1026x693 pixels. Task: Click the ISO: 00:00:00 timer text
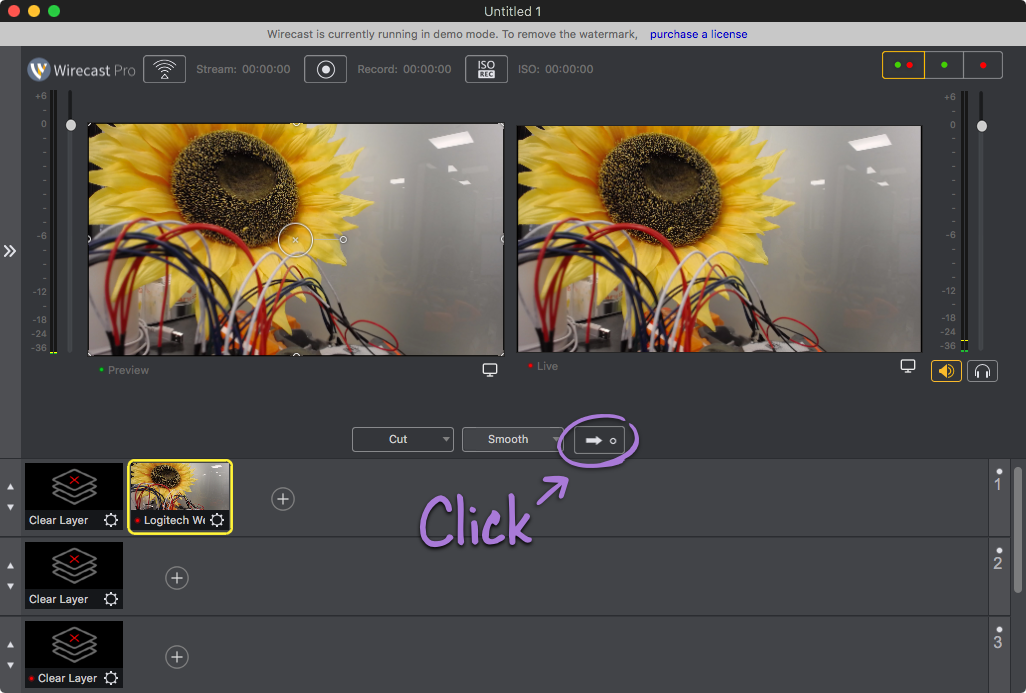pyautogui.click(x=556, y=69)
